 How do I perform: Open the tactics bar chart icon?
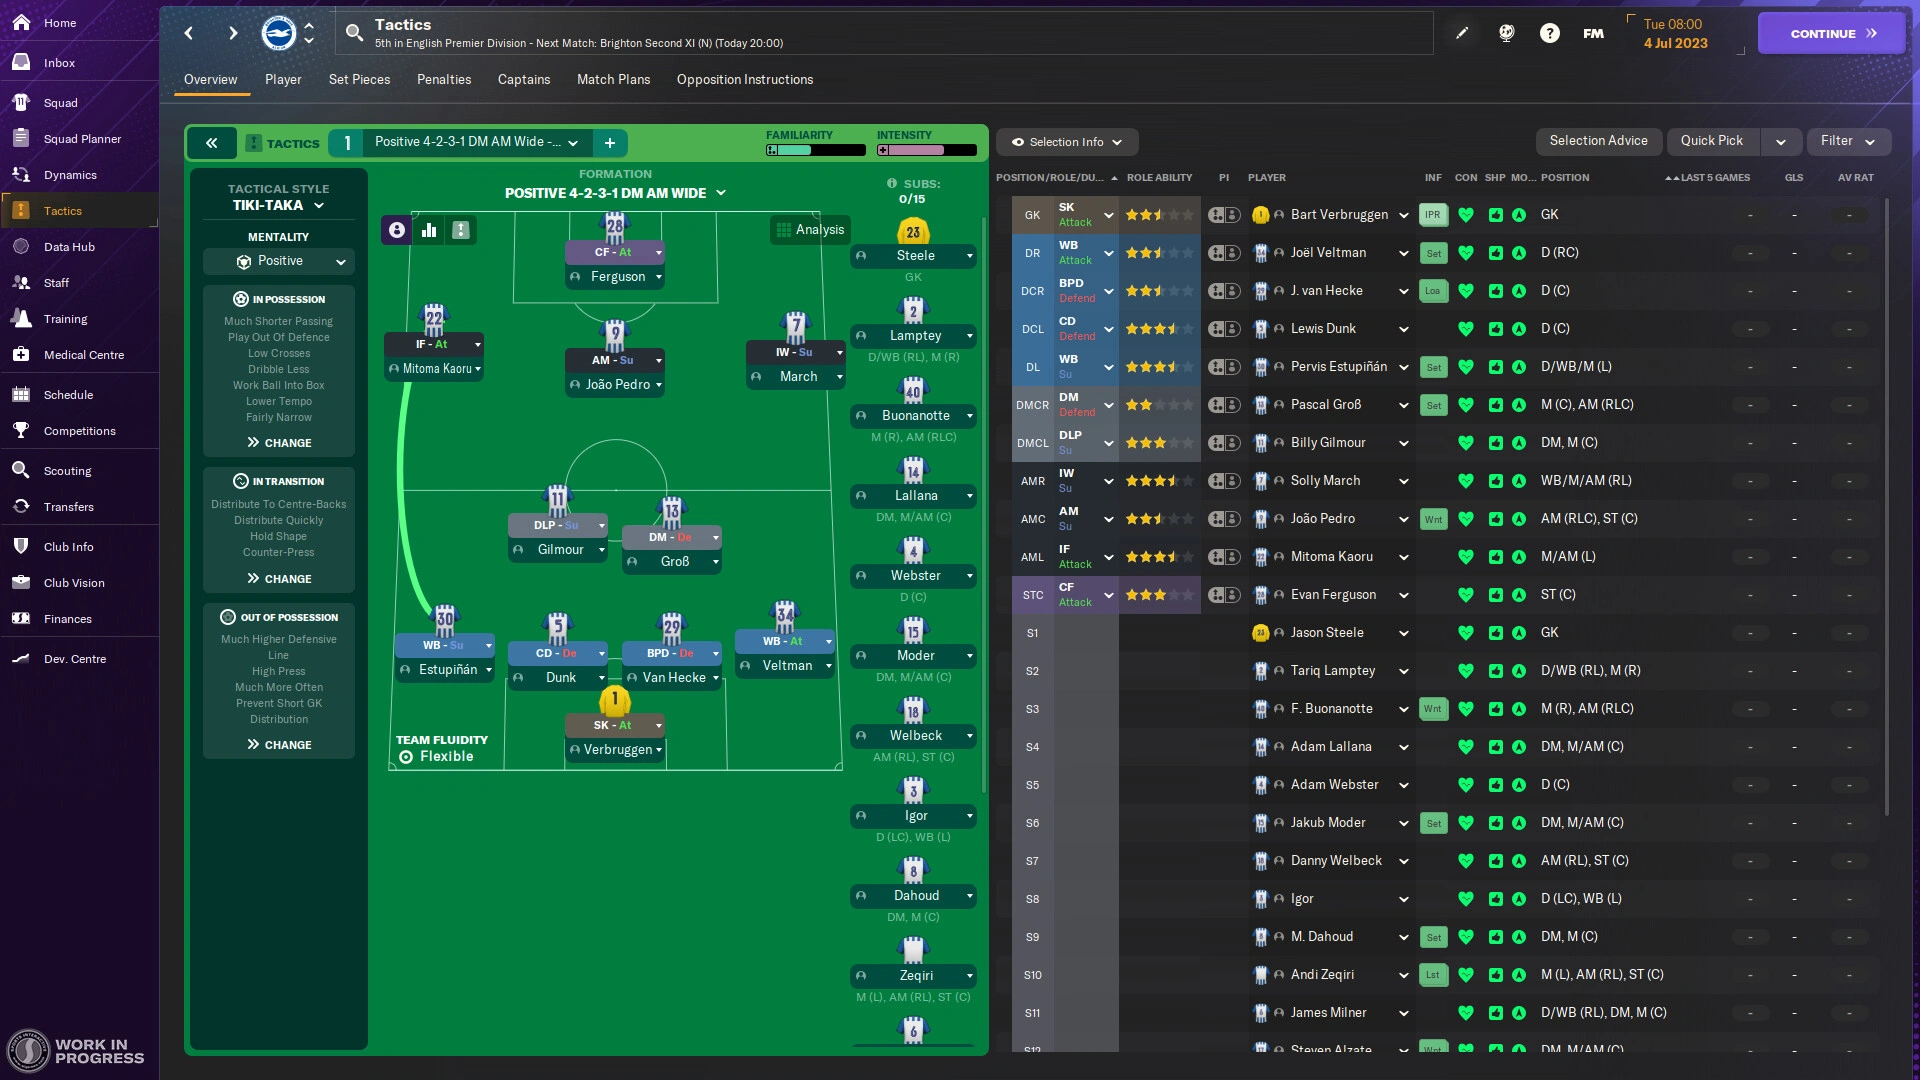click(429, 229)
